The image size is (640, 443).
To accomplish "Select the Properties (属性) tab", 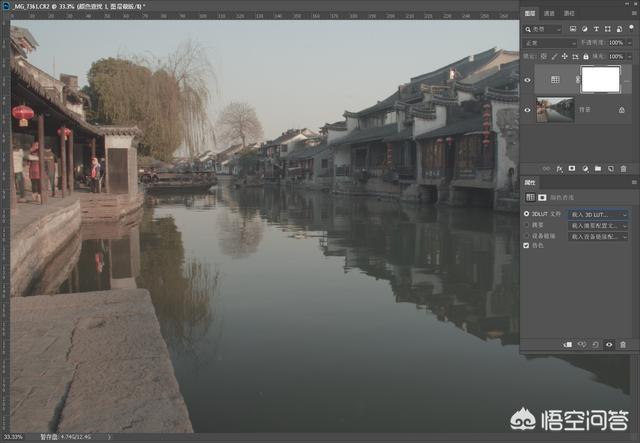I will [530, 183].
